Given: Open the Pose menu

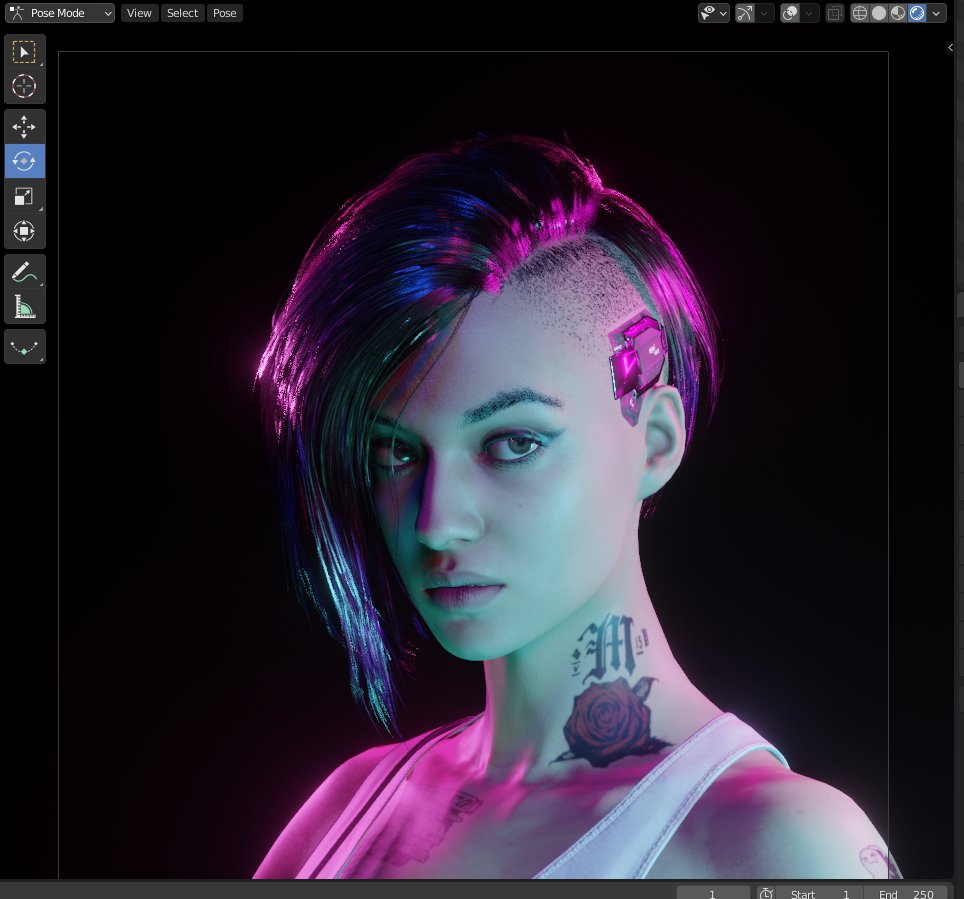Looking at the screenshot, I should tap(224, 13).
